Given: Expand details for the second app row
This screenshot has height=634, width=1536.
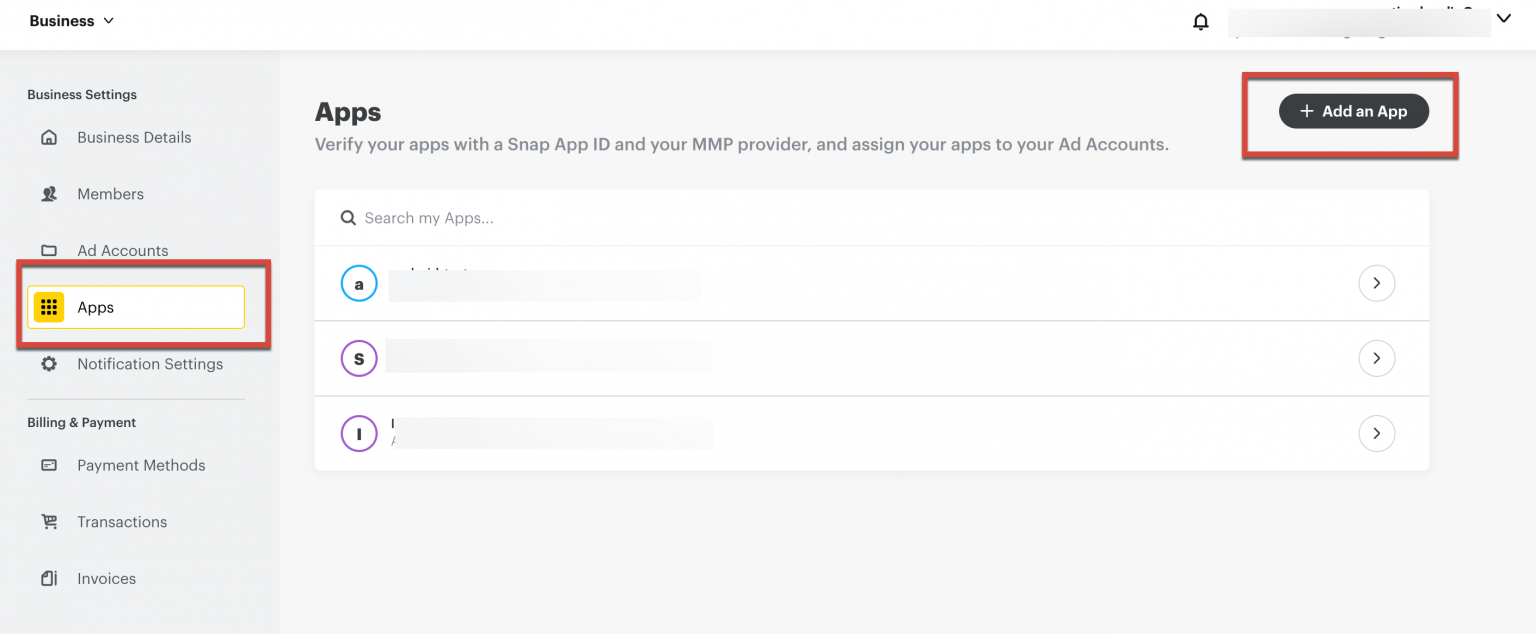Looking at the screenshot, I should tap(1377, 358).
